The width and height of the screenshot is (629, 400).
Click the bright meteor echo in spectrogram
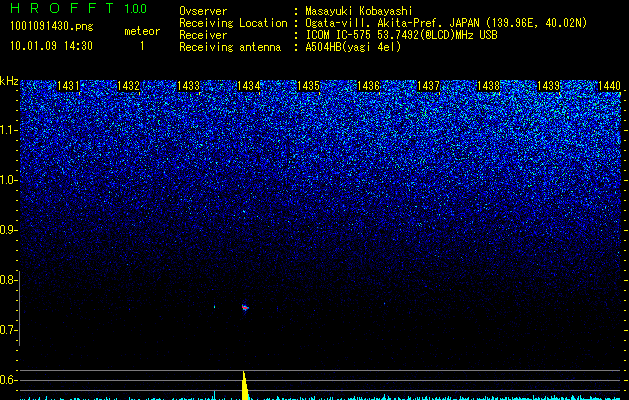(245, 308)
